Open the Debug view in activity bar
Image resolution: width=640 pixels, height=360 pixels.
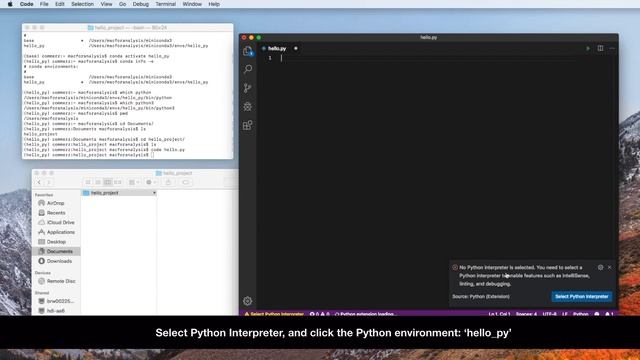248,107
